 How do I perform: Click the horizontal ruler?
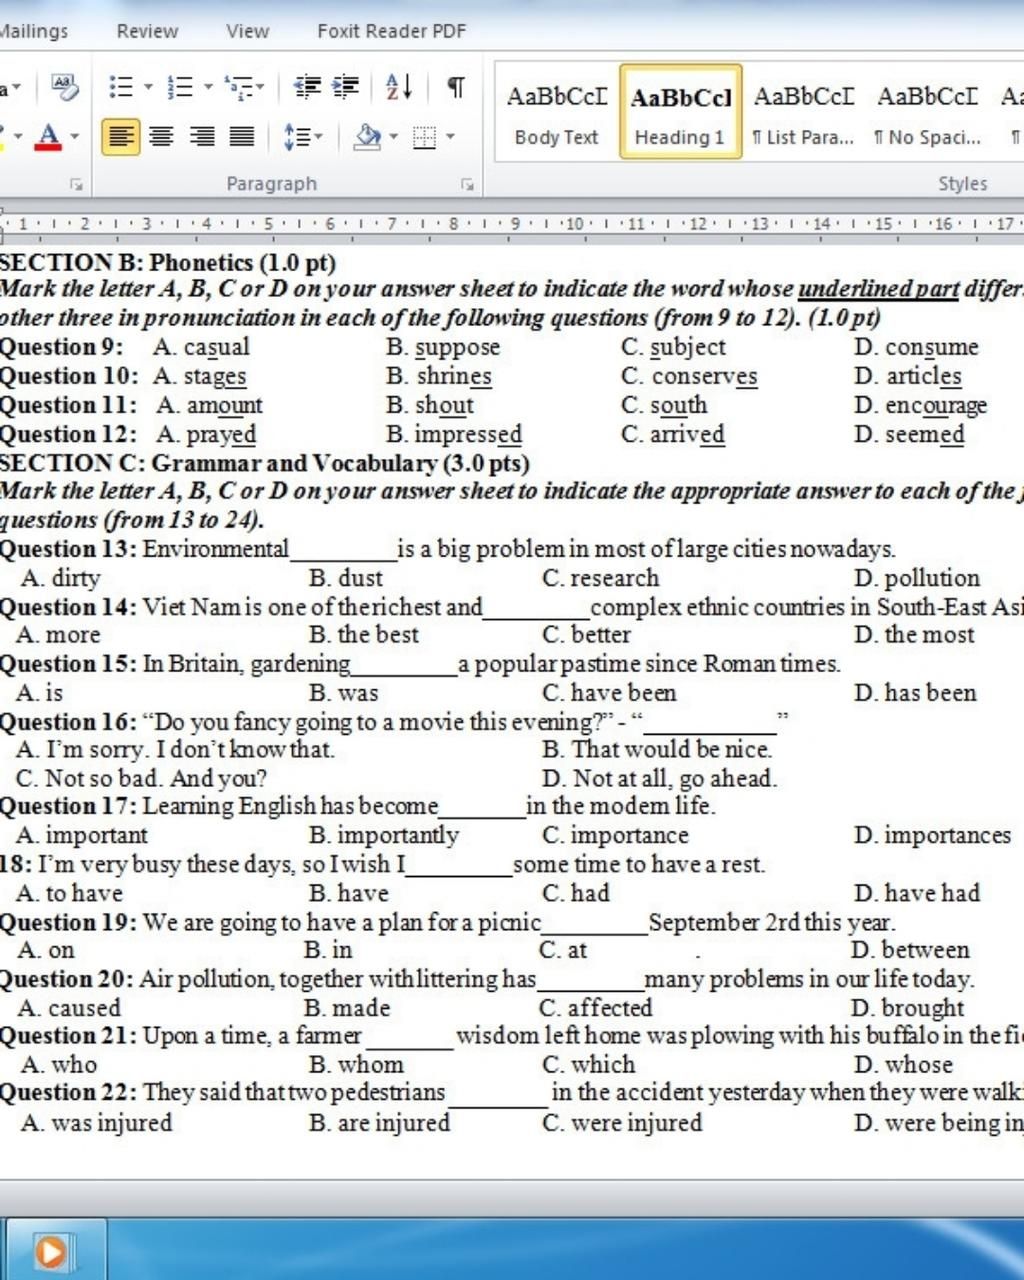pyautogui.click(x=512, y=224)
